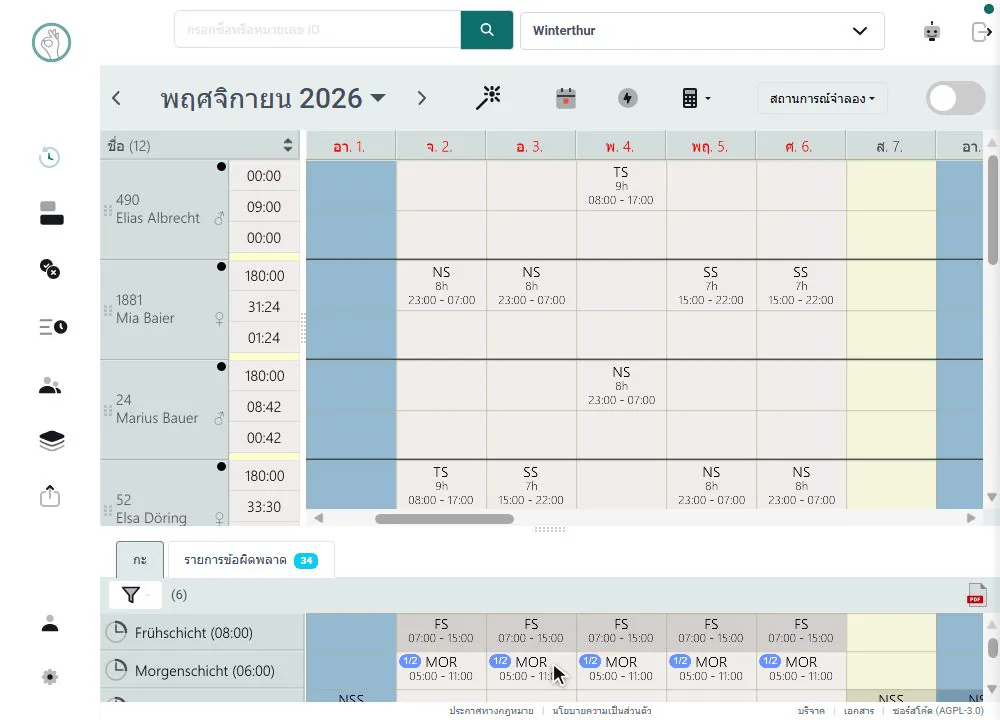
Task: Open the calculator dropdown menu
Action: (696, 98)
